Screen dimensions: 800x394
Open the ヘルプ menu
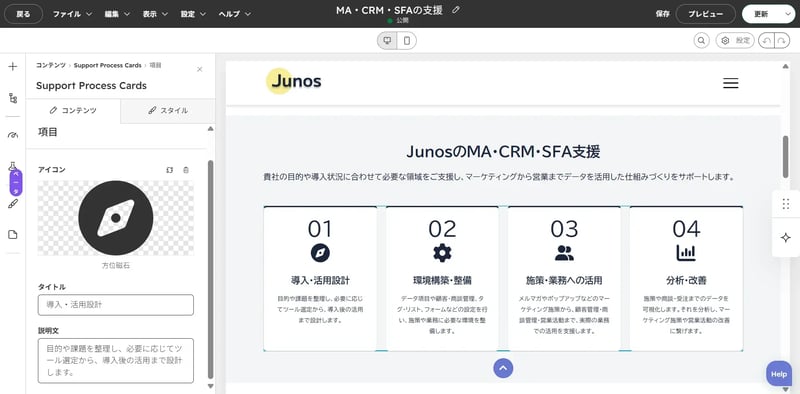[235, 14]
